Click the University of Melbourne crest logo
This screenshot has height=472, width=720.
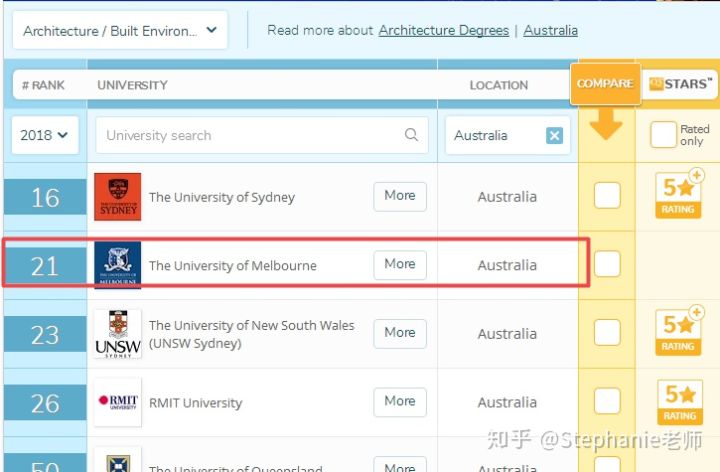[x=118, y=265]
